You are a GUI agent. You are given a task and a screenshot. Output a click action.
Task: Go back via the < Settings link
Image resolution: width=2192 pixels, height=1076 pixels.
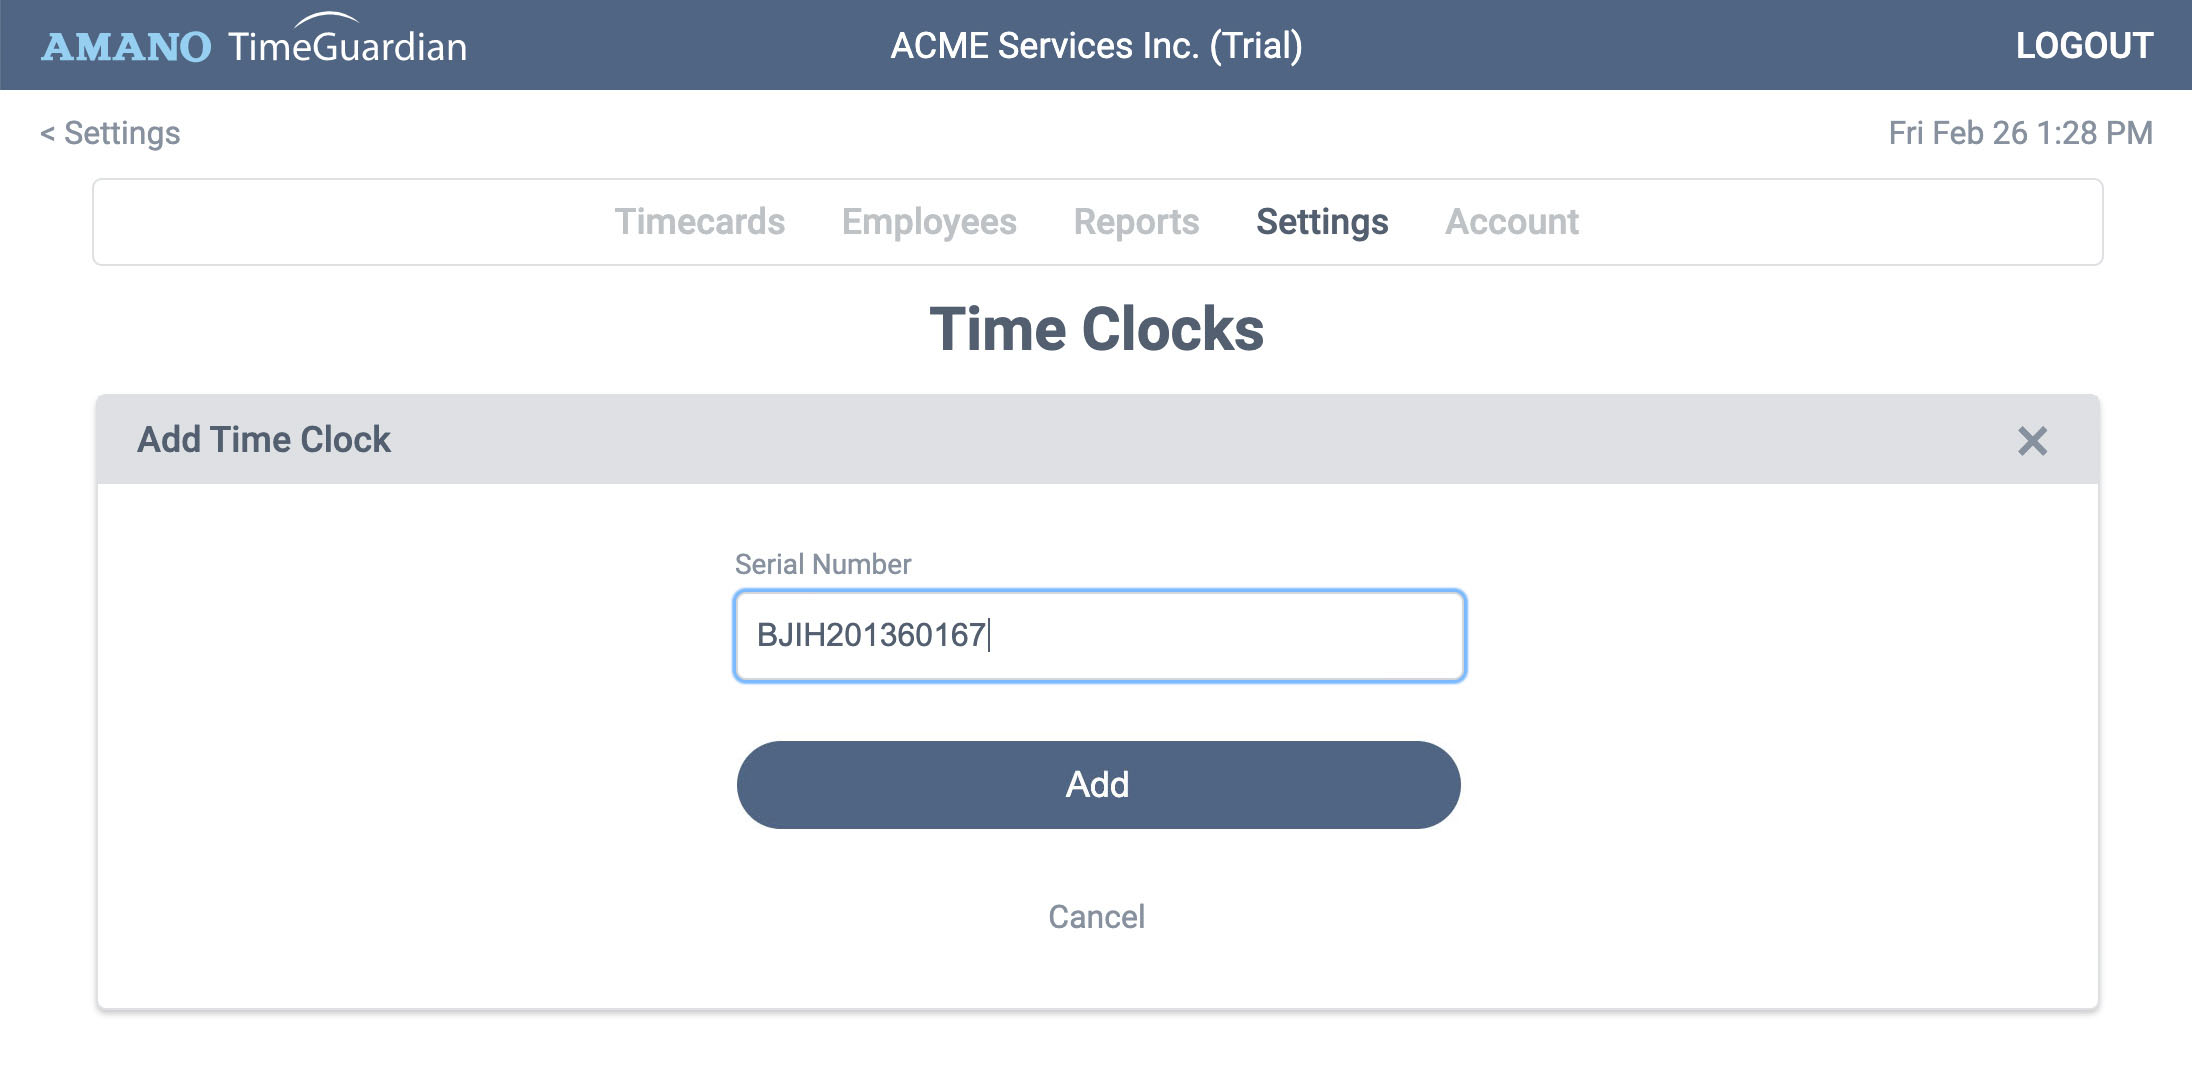pos(110,133)
